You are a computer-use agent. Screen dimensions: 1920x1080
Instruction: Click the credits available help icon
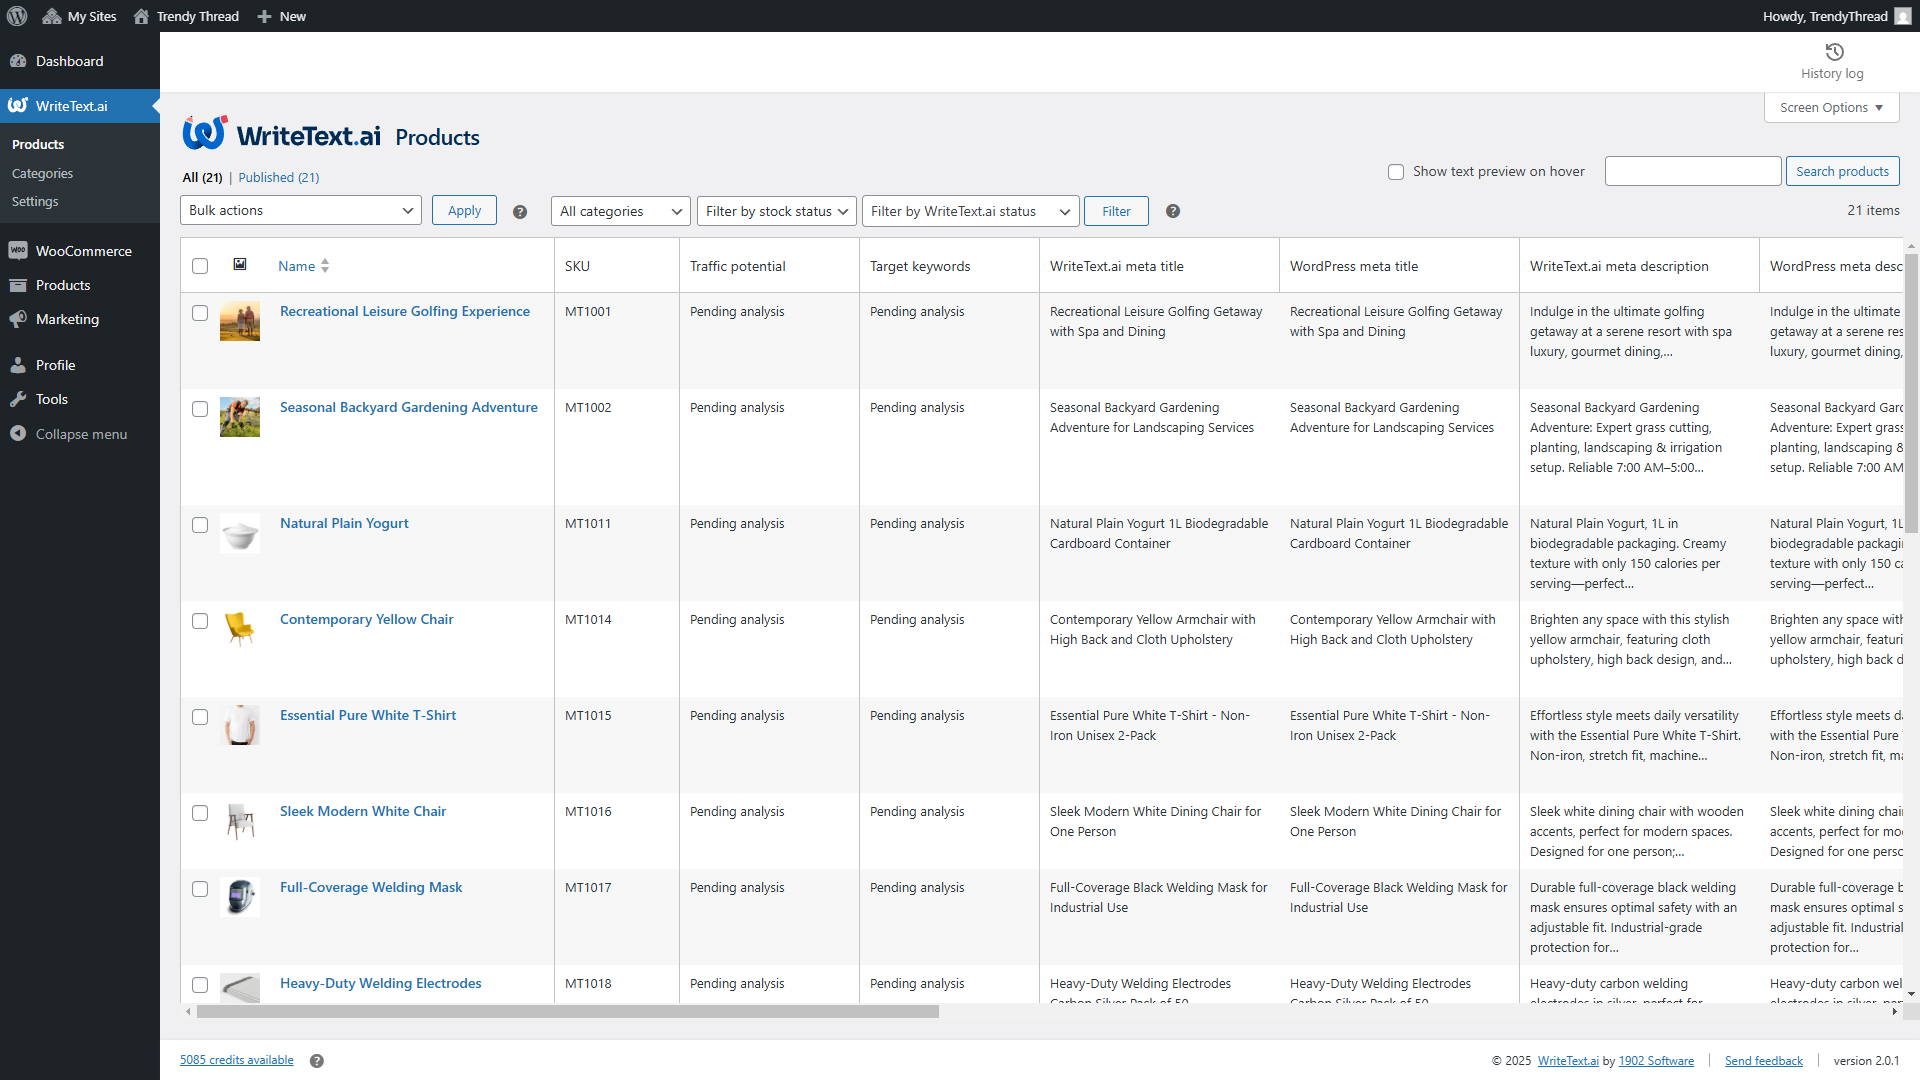317,1061
